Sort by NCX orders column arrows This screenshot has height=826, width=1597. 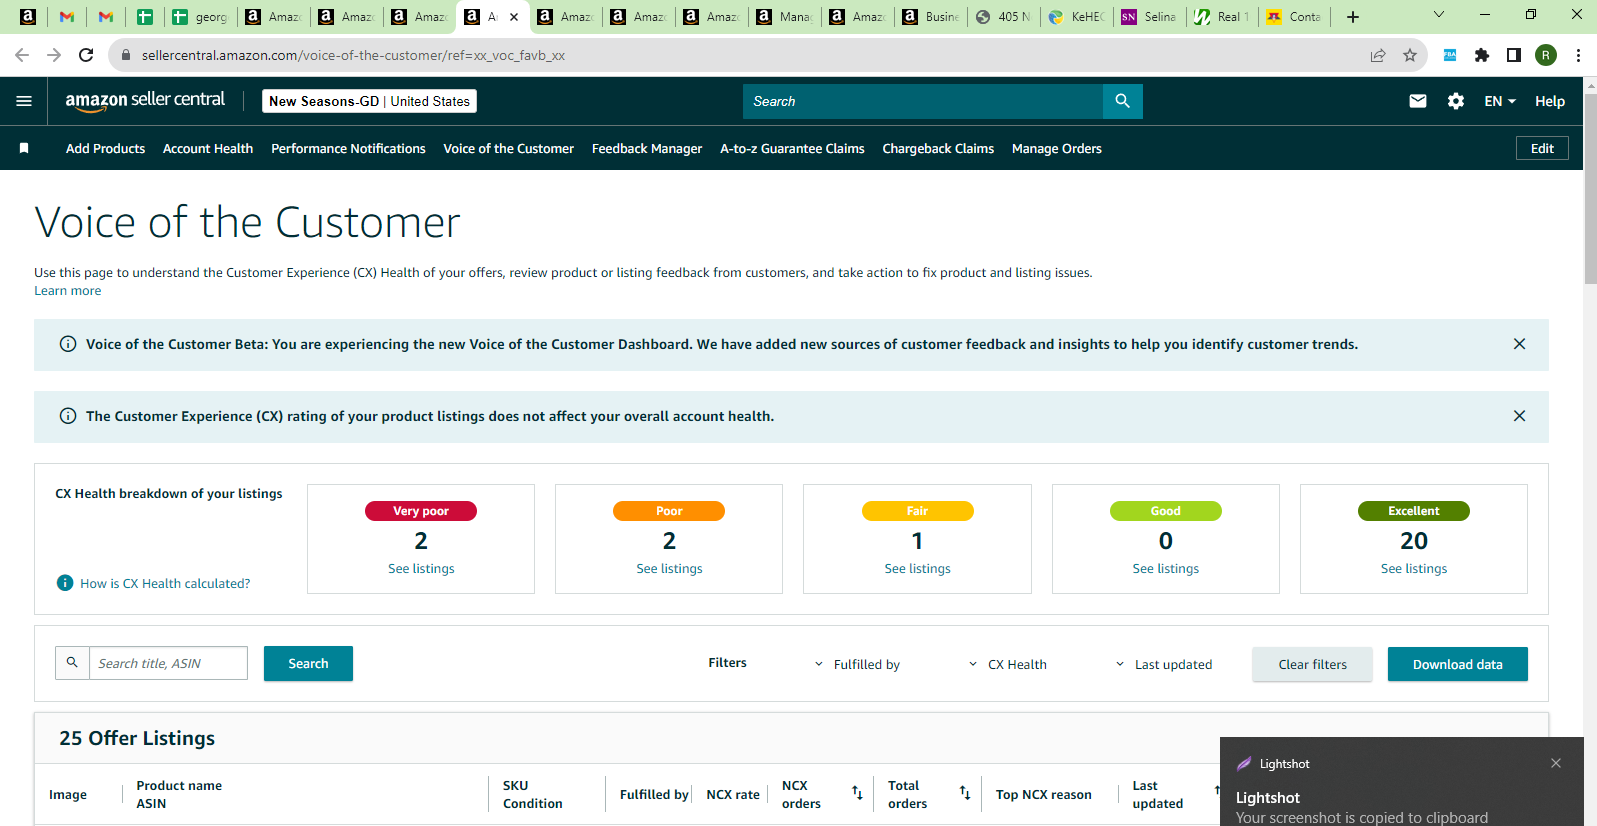tap(857, 793)
